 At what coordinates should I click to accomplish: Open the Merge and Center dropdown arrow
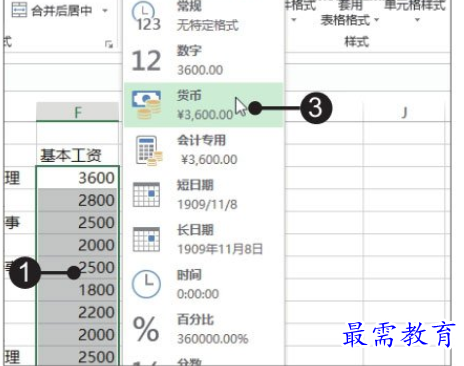pos(105,11)
